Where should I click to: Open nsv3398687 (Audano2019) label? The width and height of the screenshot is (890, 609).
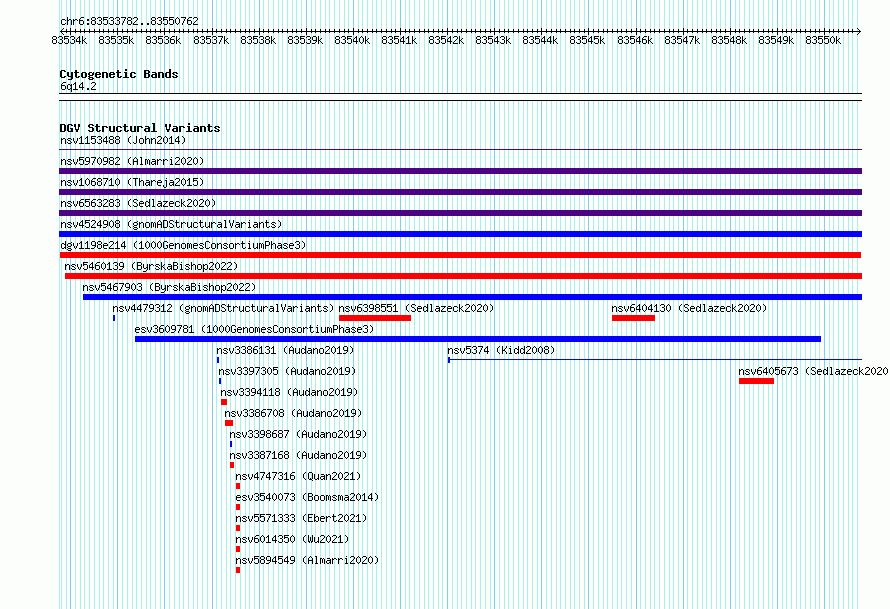[298, 434]
